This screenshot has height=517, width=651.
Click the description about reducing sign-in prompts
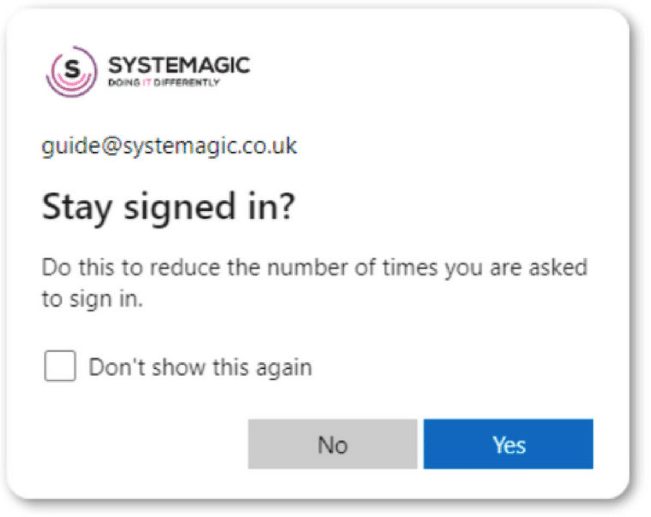(x=315, y=283)
